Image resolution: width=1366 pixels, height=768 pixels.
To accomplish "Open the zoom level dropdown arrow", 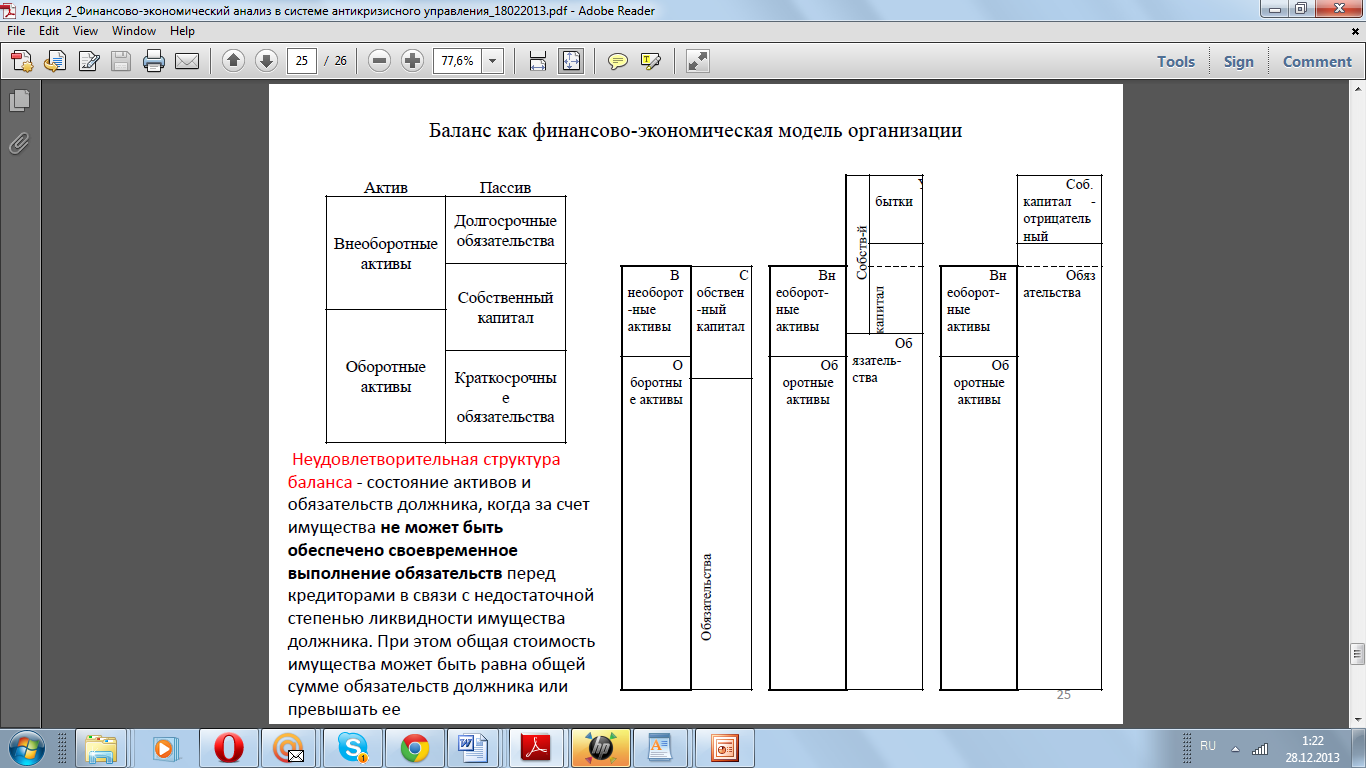I will click(x=492, y=61).
